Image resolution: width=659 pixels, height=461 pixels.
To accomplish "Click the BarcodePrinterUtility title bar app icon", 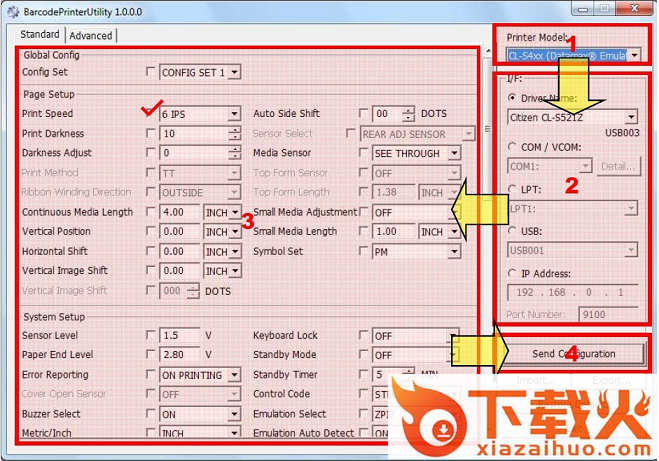I will (13, 12).
